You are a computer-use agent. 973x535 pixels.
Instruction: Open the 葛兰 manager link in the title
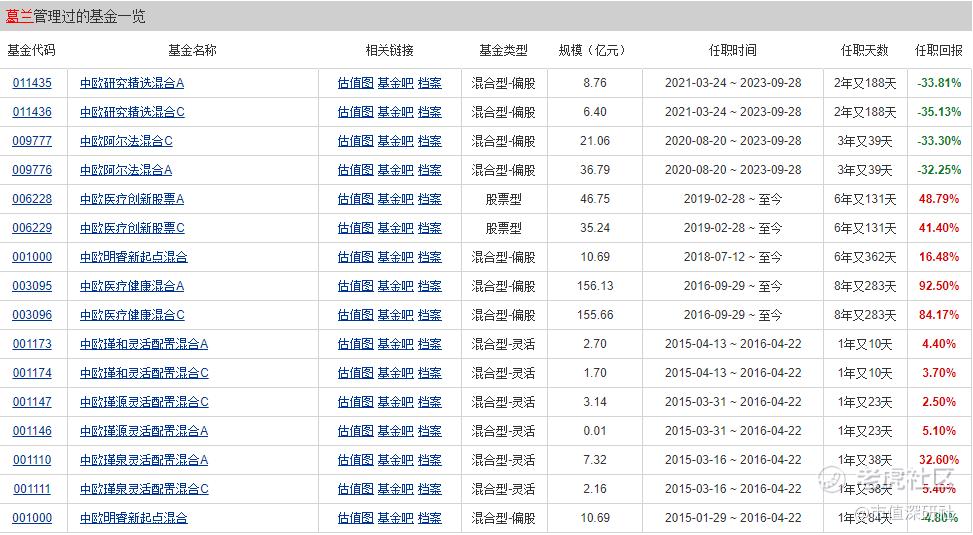(x=19, y=17)
